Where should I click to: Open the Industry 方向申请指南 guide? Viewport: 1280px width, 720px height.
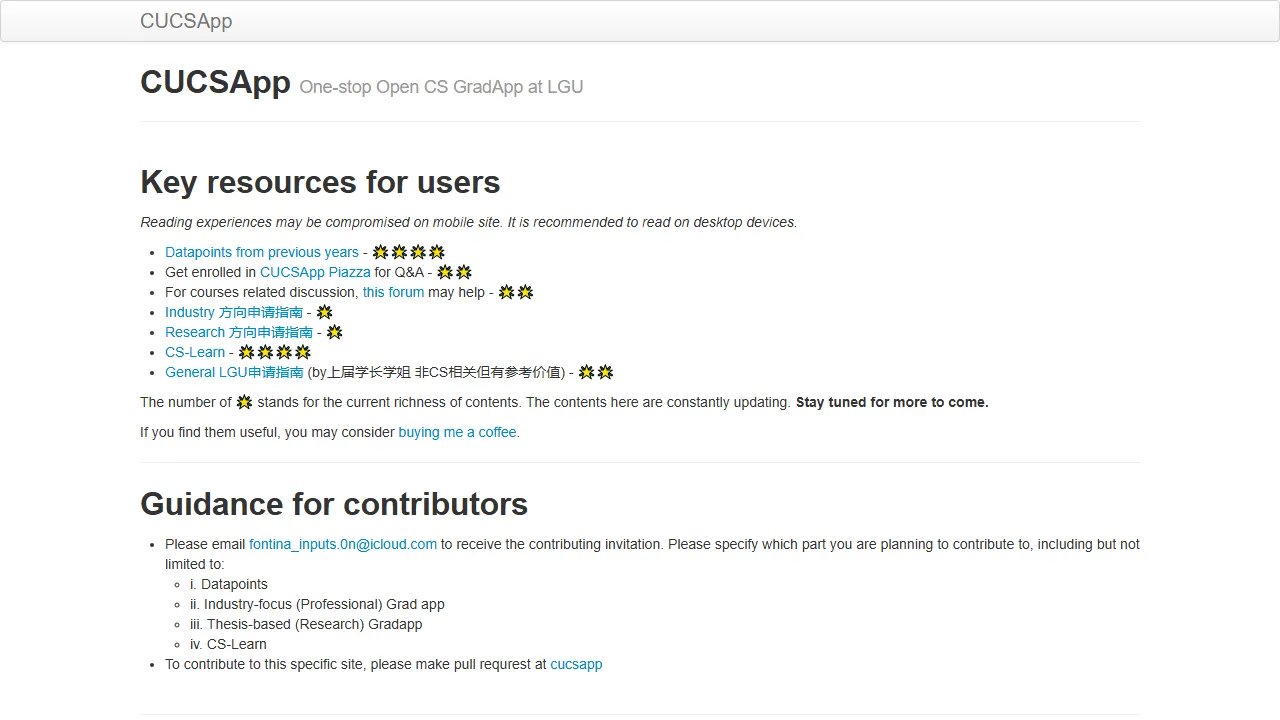tap(234, 312)
